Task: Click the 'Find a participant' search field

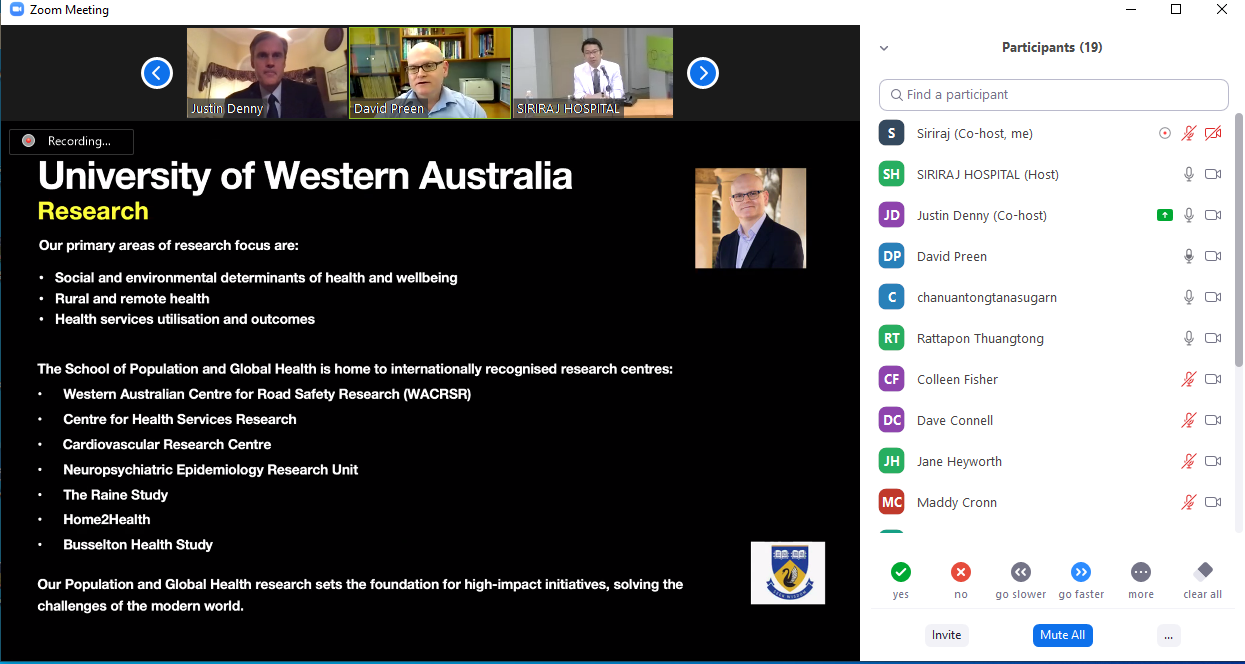Action: [x=1053, y=95]
